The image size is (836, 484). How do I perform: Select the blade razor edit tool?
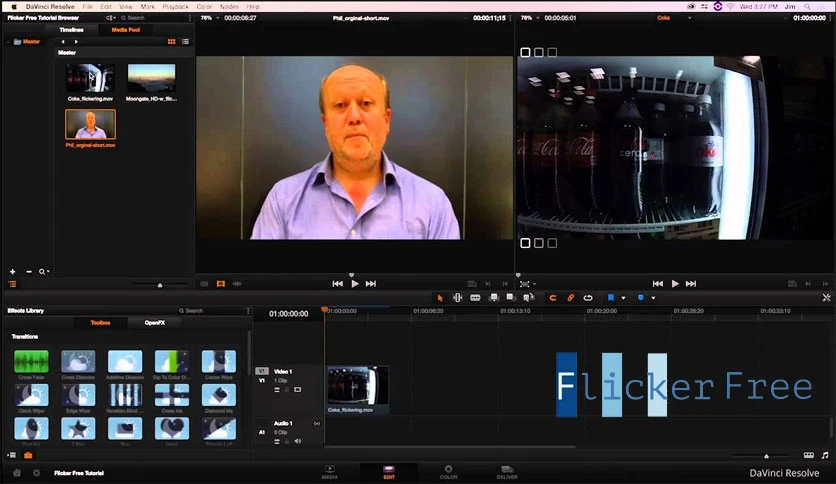click(475, 297)
